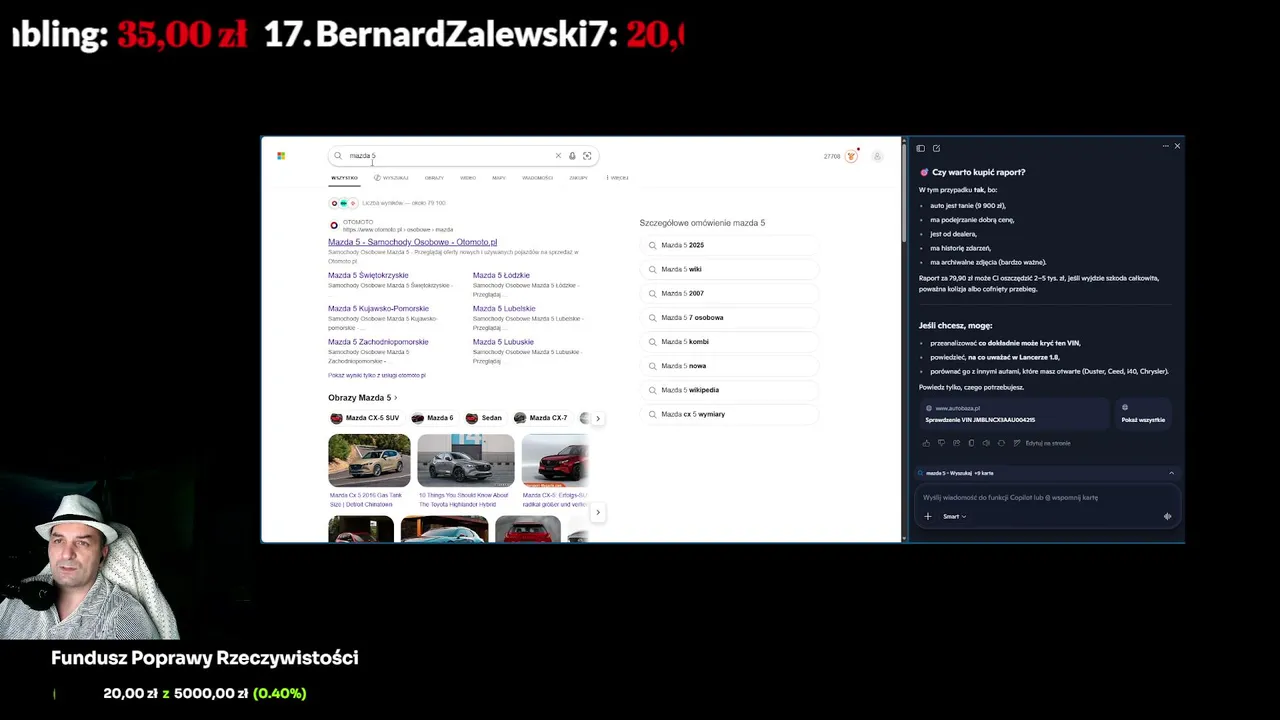Open the red Mazda CX-5 thumbnail
This screenshot has height=720, width=1280.
click(555, 460)
